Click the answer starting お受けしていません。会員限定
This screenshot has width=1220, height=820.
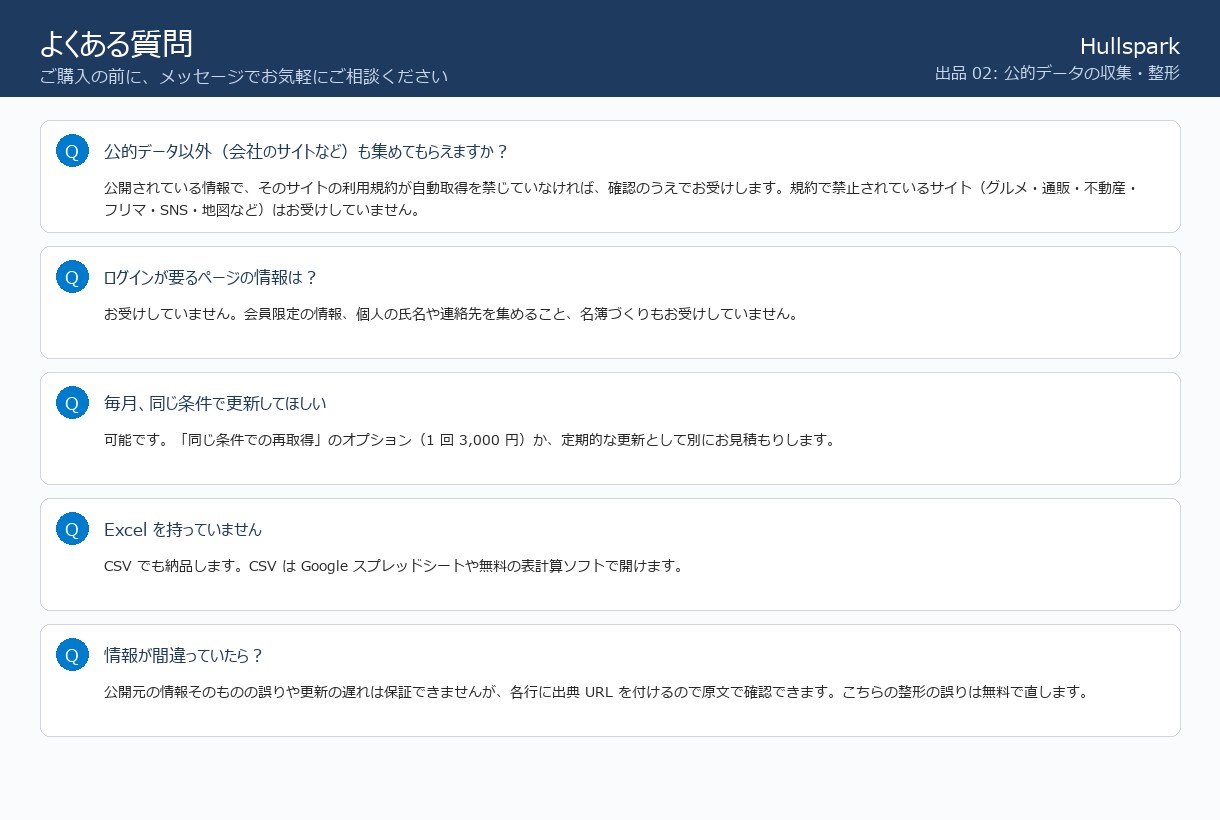point(452,314)
